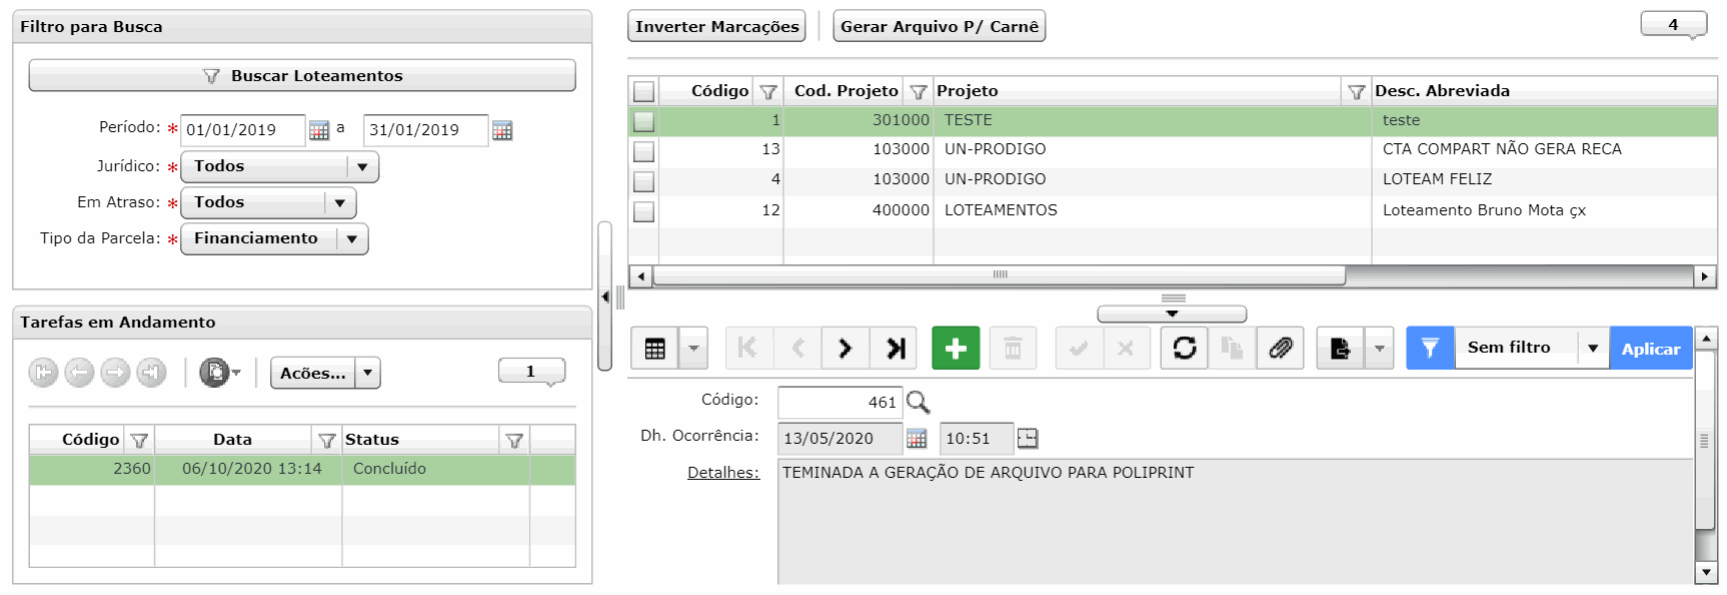Click the filter icon on Projeto column
1727x595 pixels.
pos(1356,91)
